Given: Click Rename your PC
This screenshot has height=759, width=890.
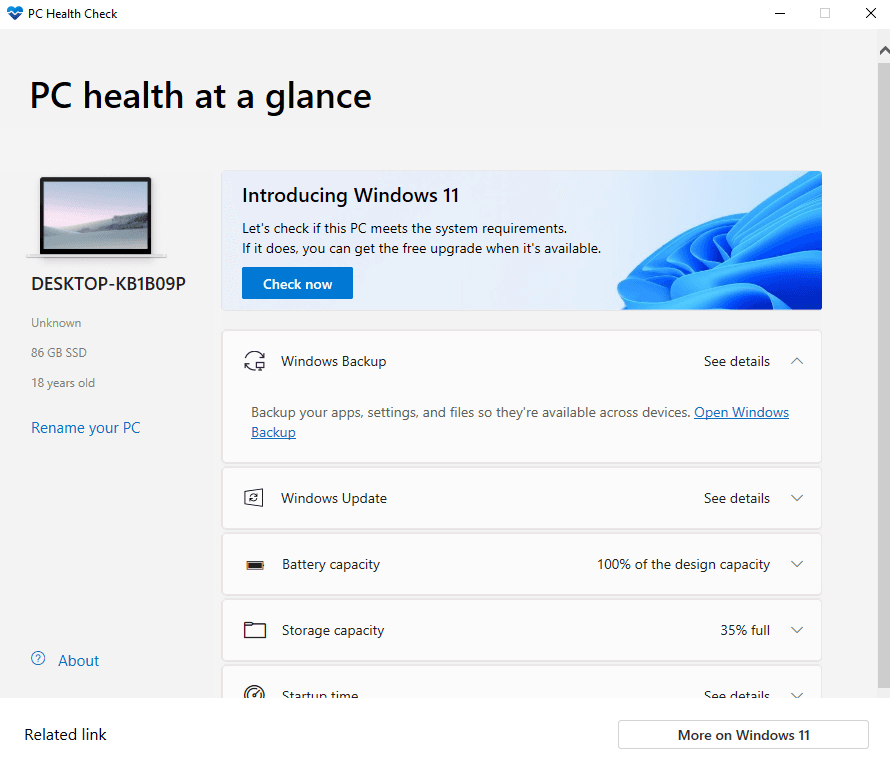Looking at the screenshot, I should pyautogui.click(x=85, y=427).
